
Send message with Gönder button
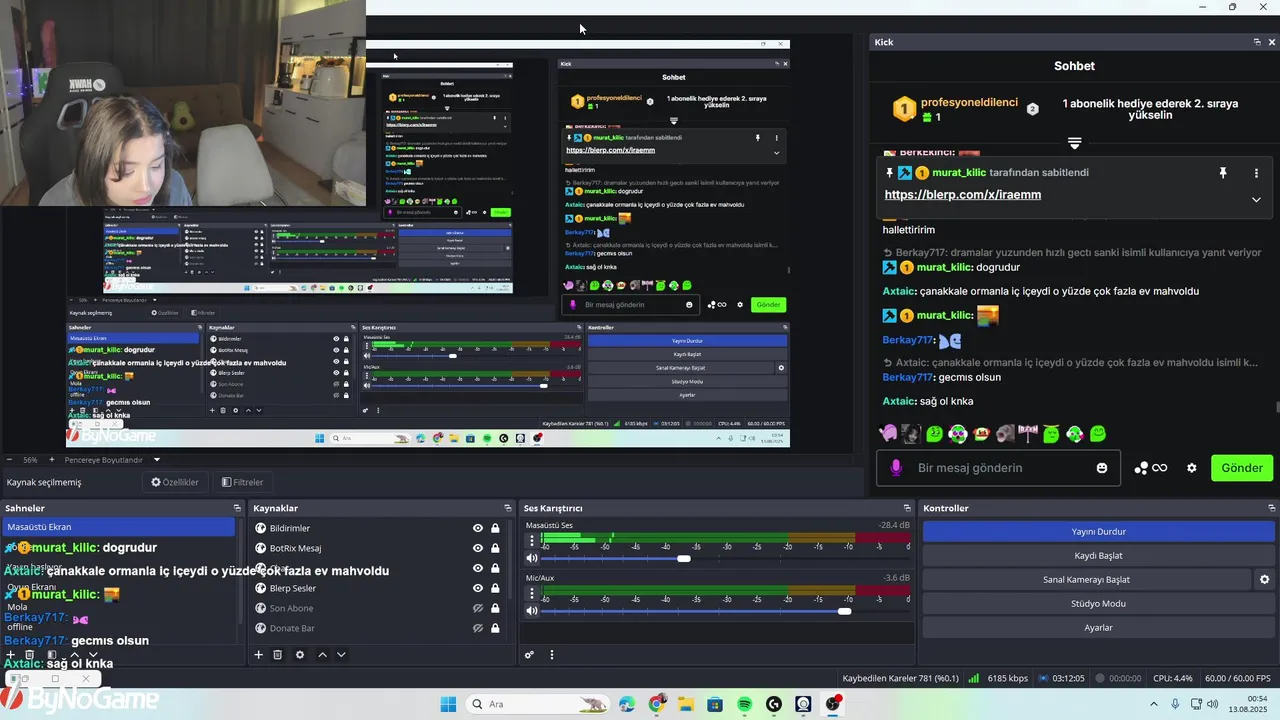(x=1242, y=468)
